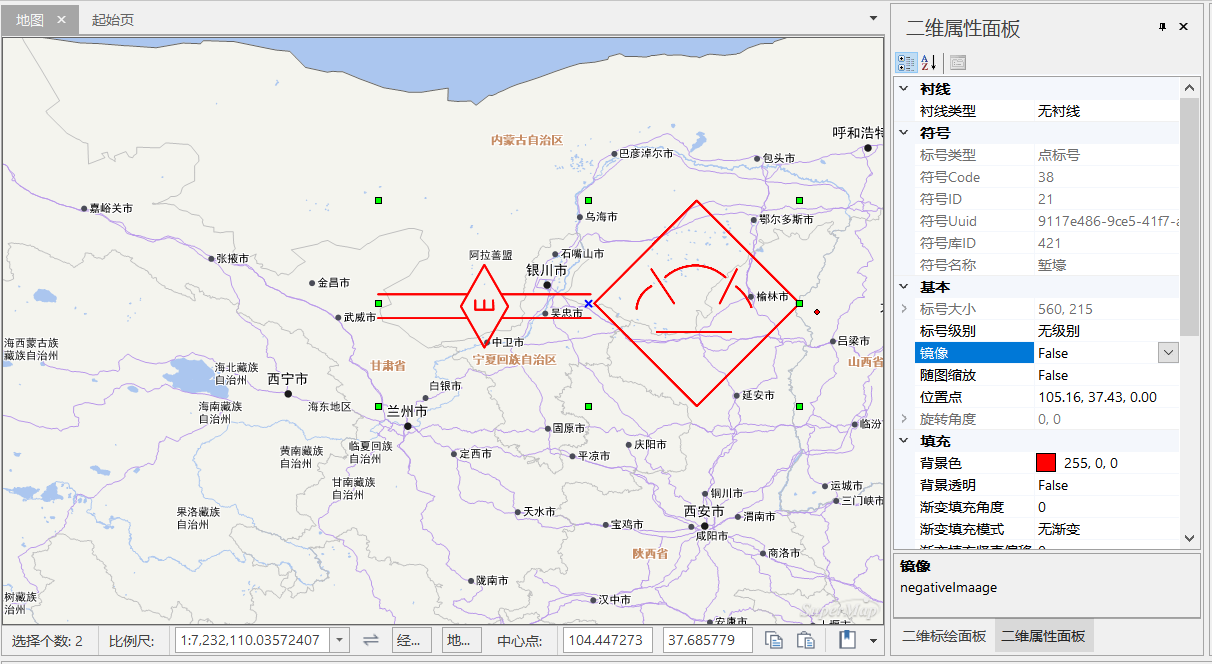The height and width of the screenshot is (664, 1212).
Task: Click the swap arrows icon beside scale
Action: point(370,640)
